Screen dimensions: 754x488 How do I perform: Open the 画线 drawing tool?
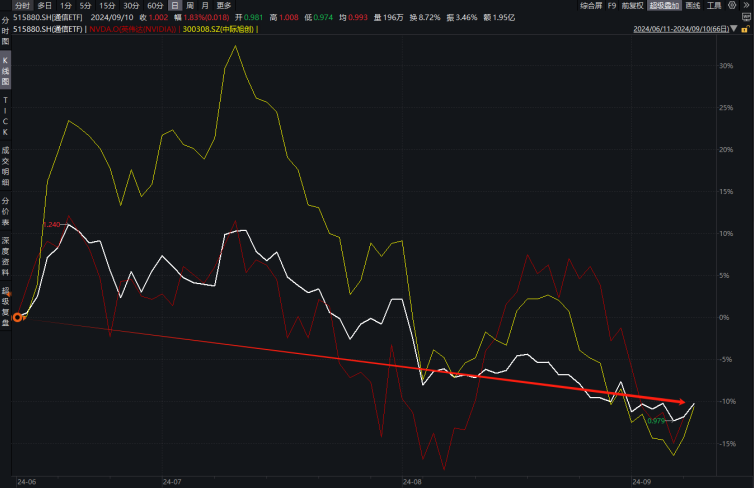coord(692,6)
